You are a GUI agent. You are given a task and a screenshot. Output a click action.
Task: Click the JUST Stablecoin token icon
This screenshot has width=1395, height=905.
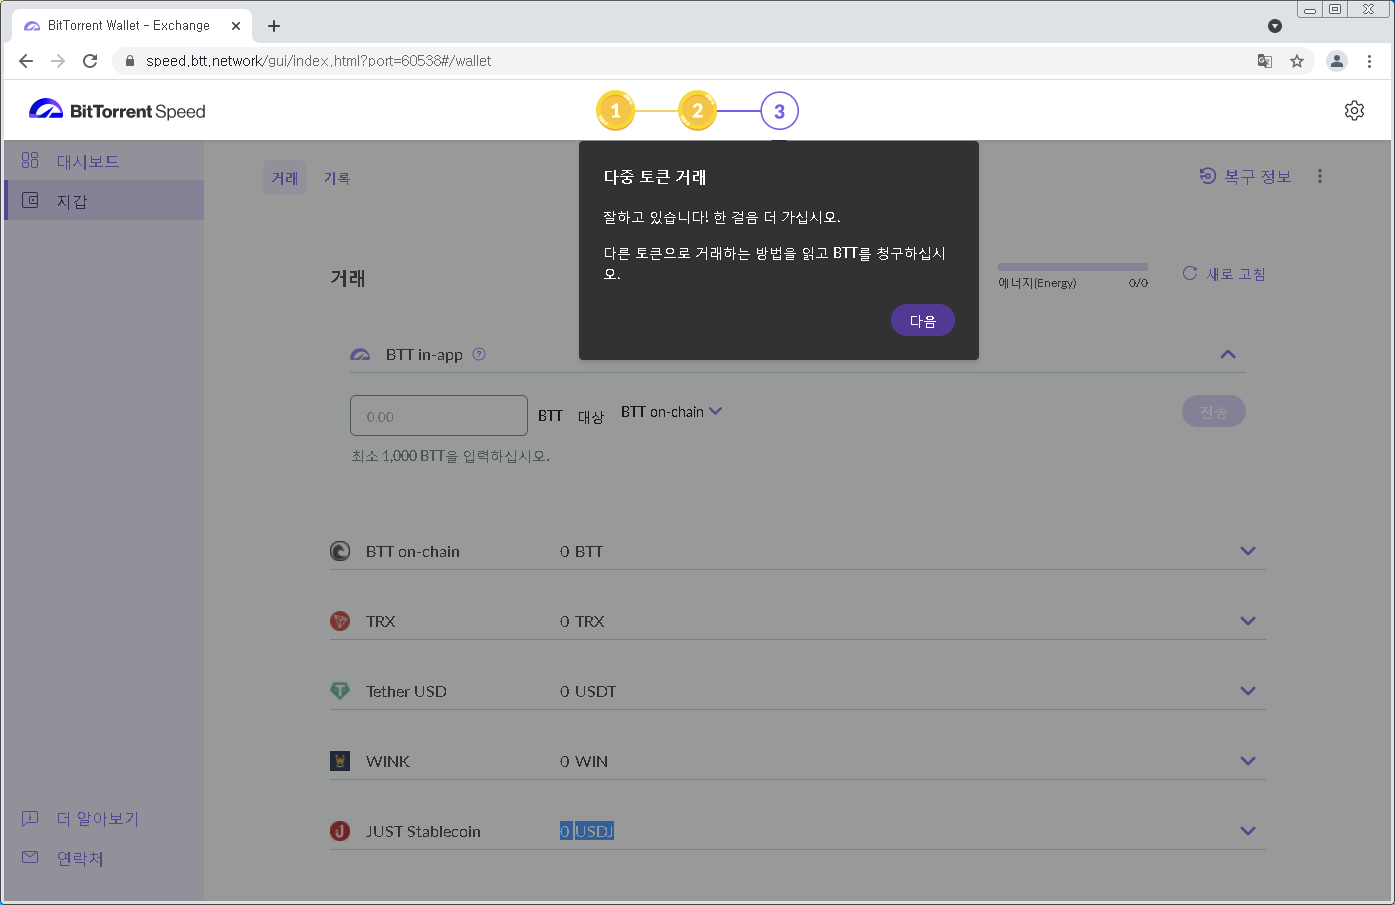340,831
